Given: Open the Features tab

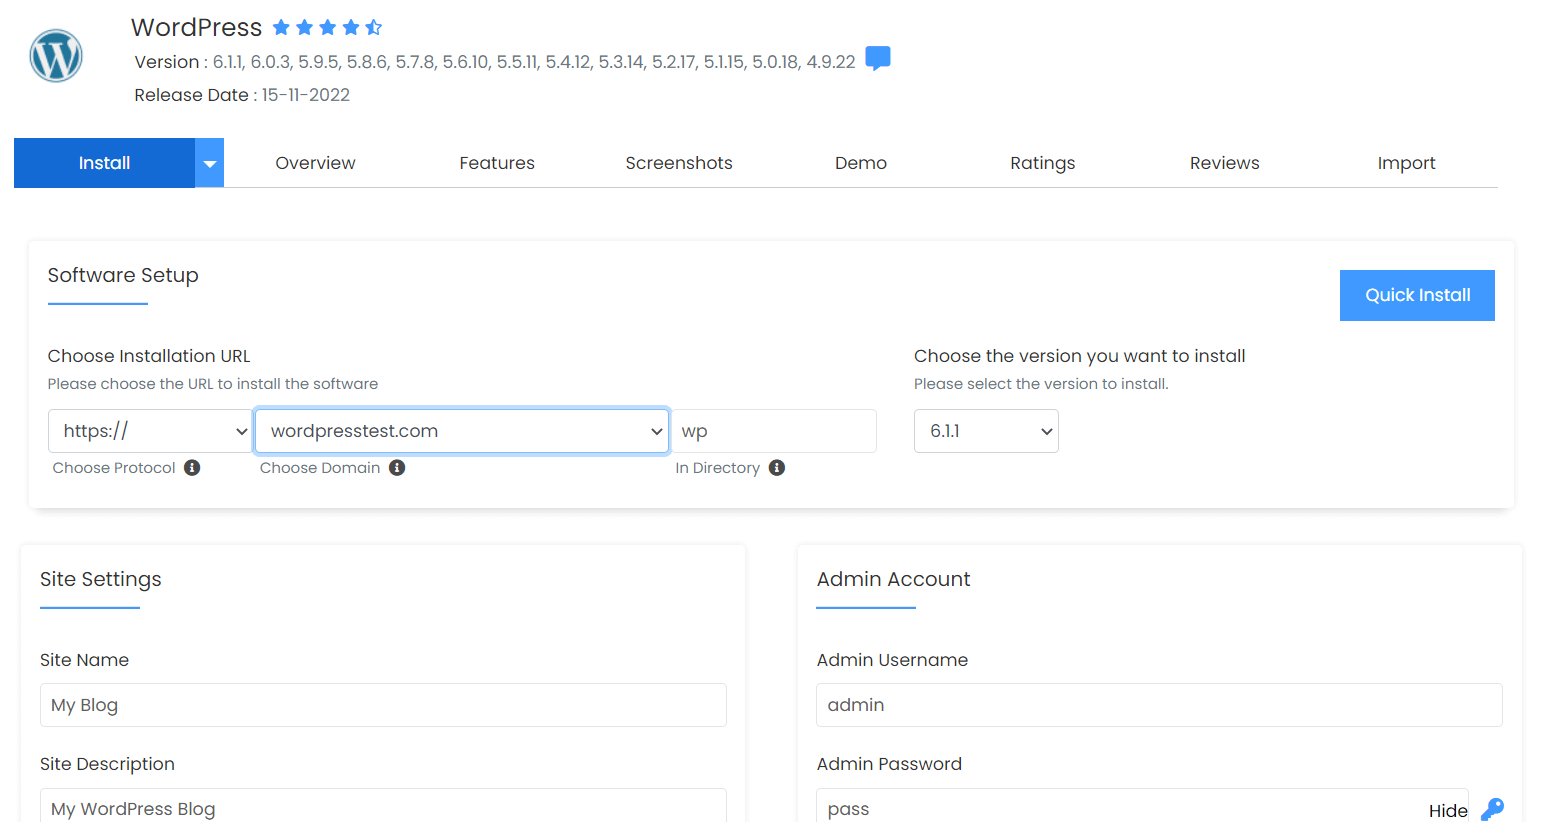Looking at the screenshot, I should 497,163.
